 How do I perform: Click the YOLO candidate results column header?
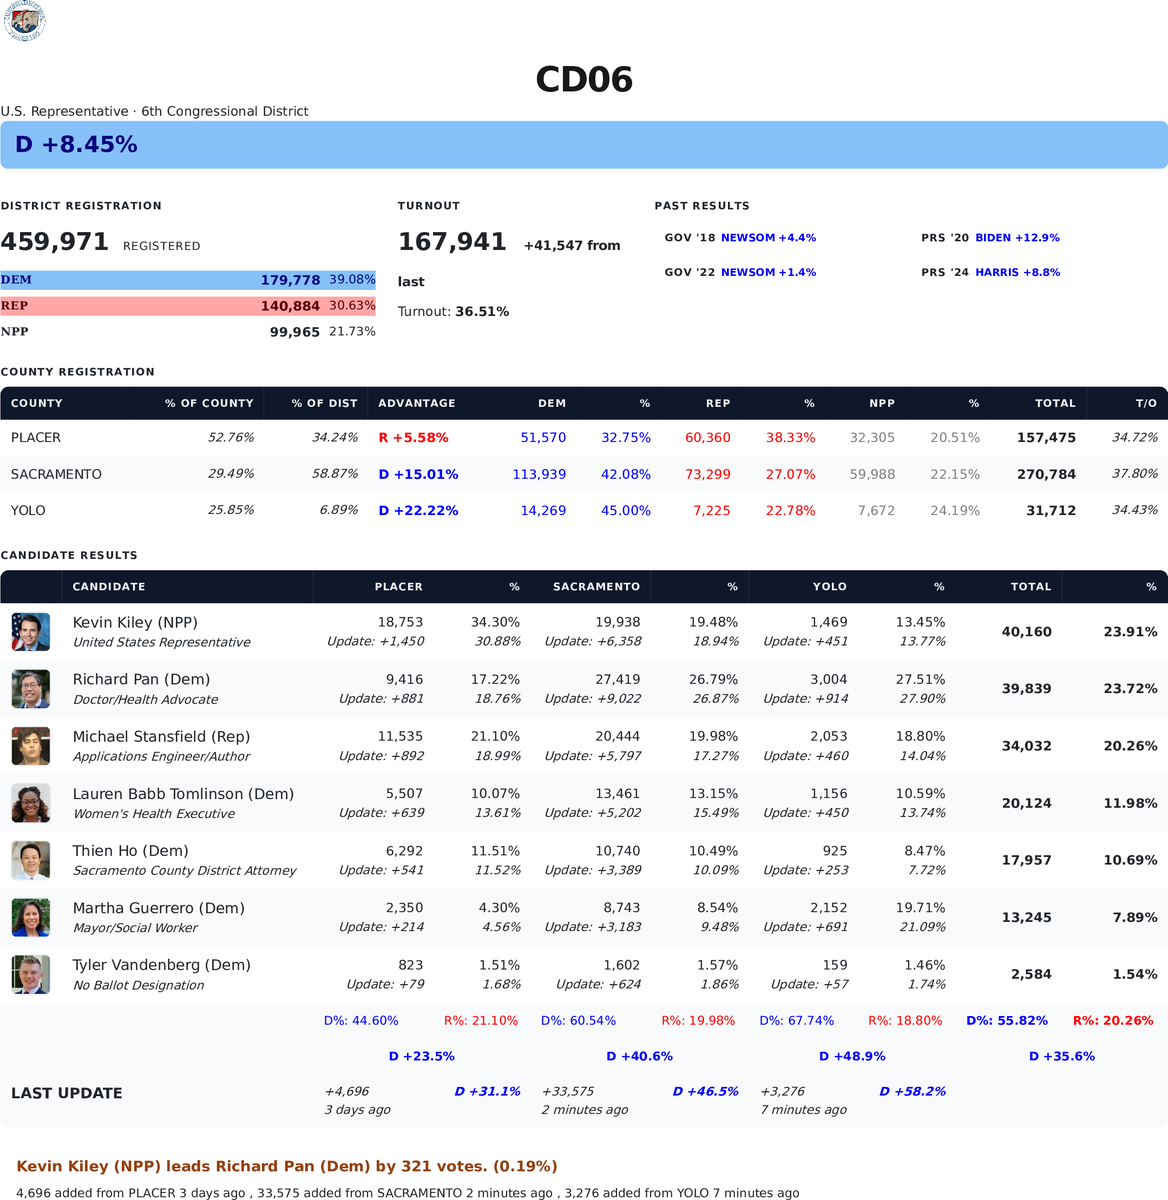pos(830,587)
